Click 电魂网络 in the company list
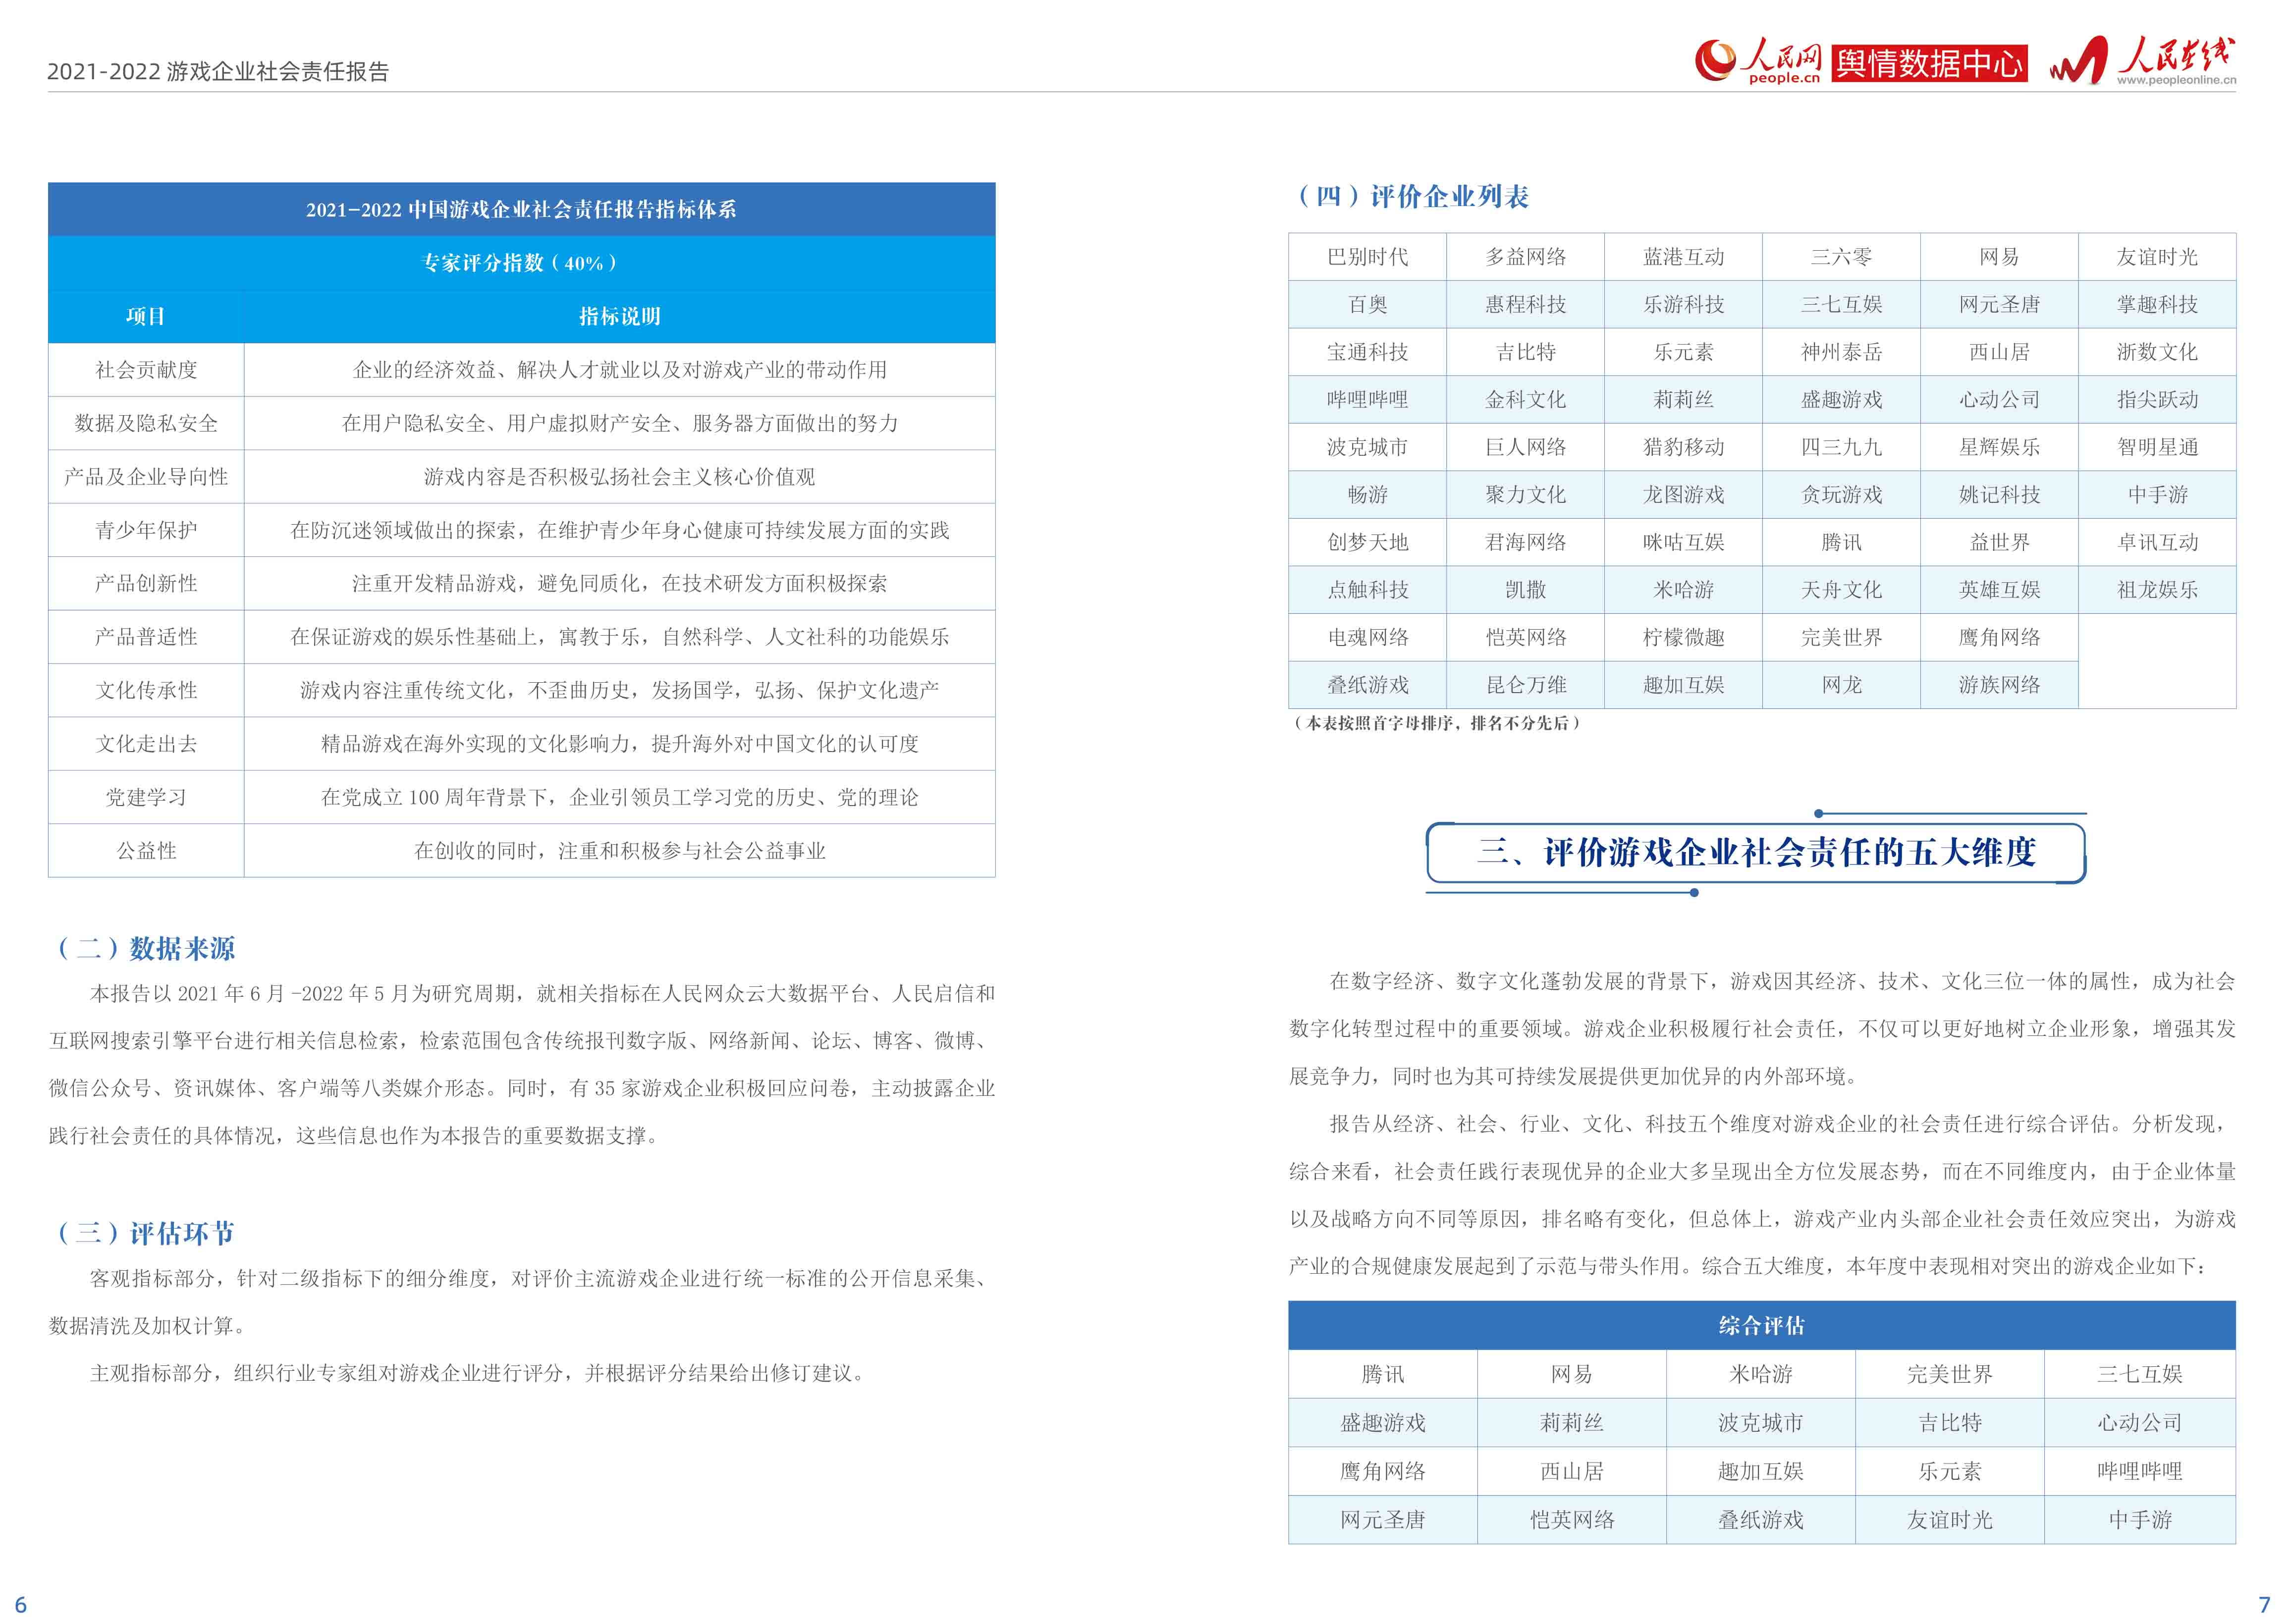The image size is (2292, 1624). coord(1367,637)
